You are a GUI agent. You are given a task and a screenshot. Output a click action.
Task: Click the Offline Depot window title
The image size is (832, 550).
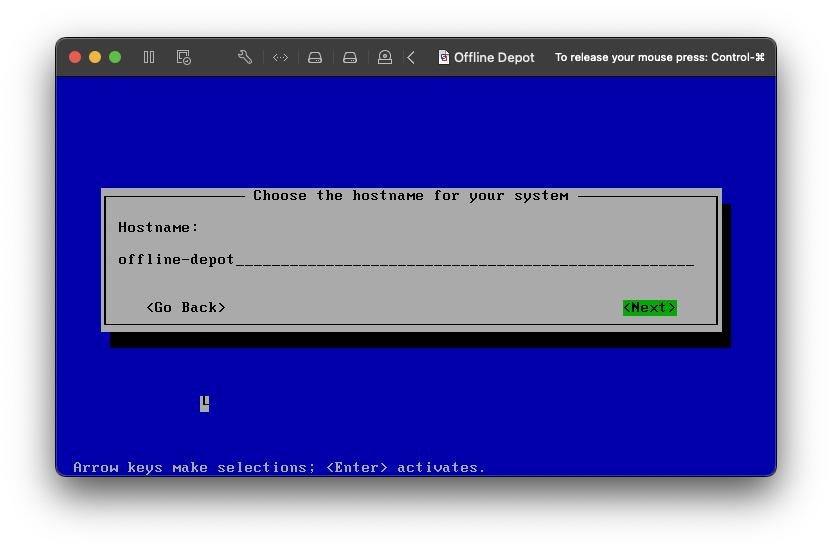(x=494, y=57)
